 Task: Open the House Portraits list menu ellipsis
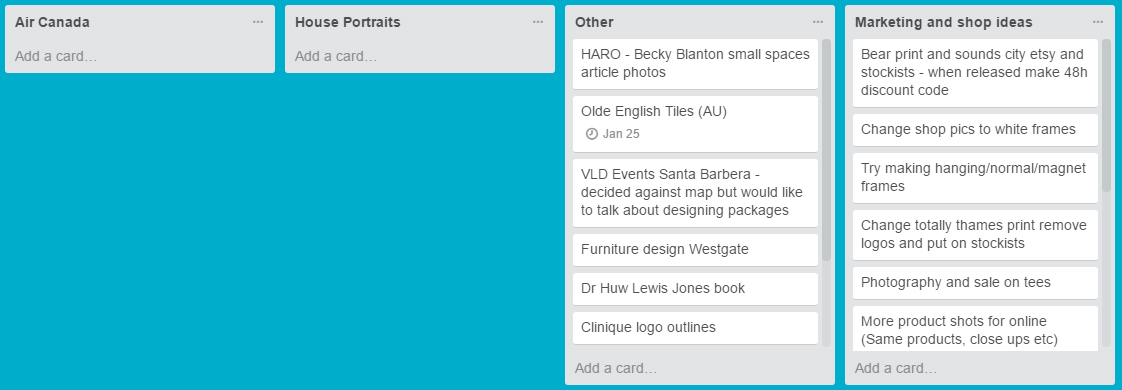[537, 22]
